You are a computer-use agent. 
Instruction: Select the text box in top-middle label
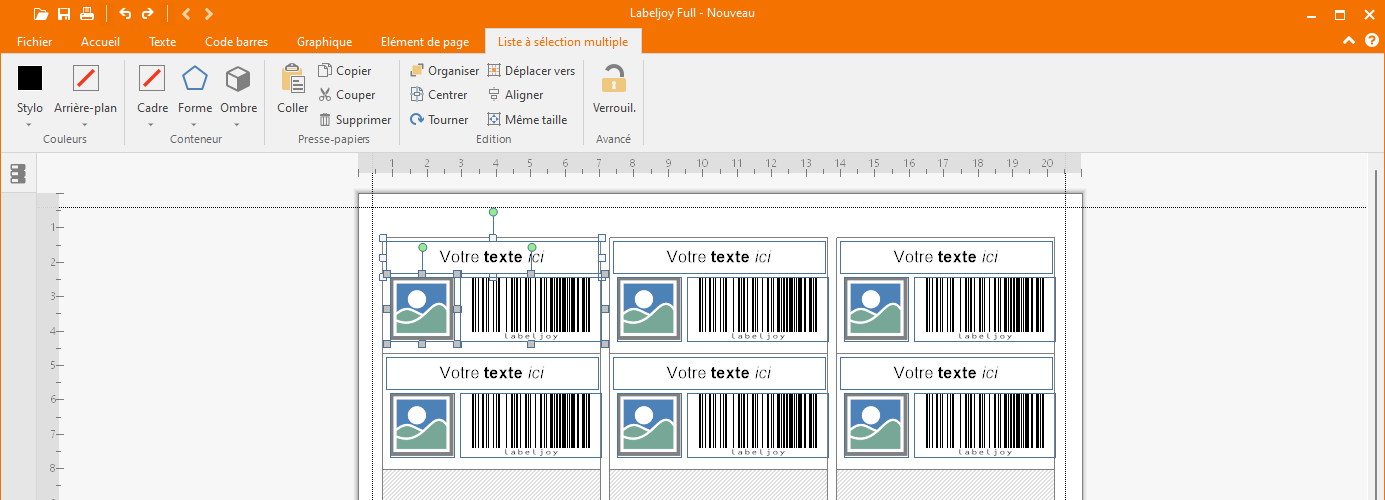click(719, 257)
